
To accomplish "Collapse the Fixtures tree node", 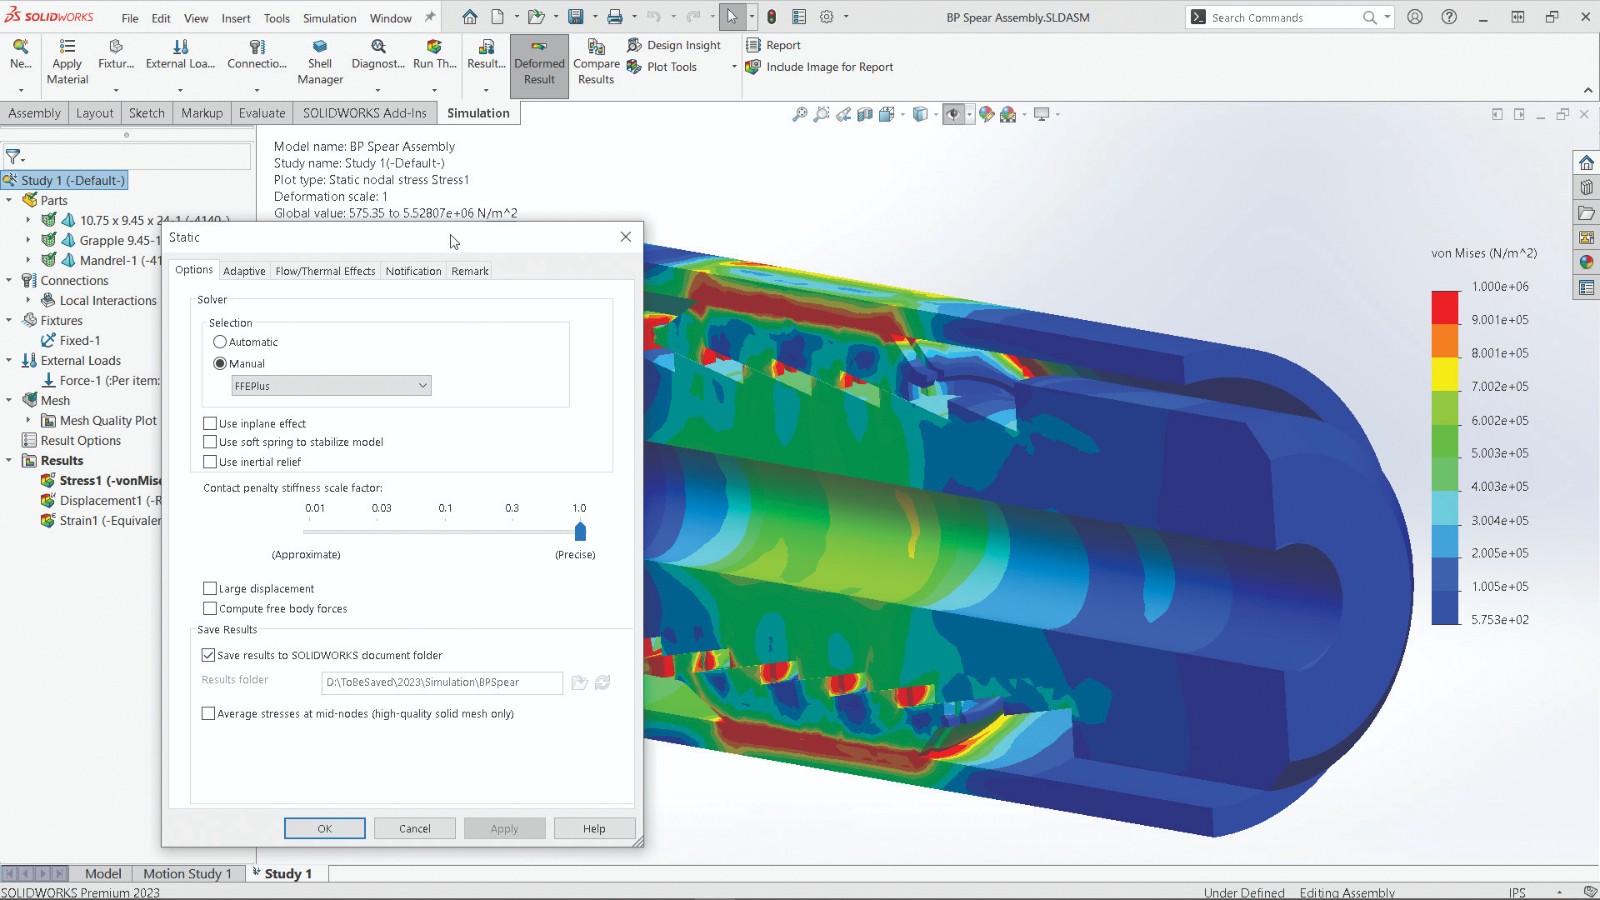I will tap(9, 321).
